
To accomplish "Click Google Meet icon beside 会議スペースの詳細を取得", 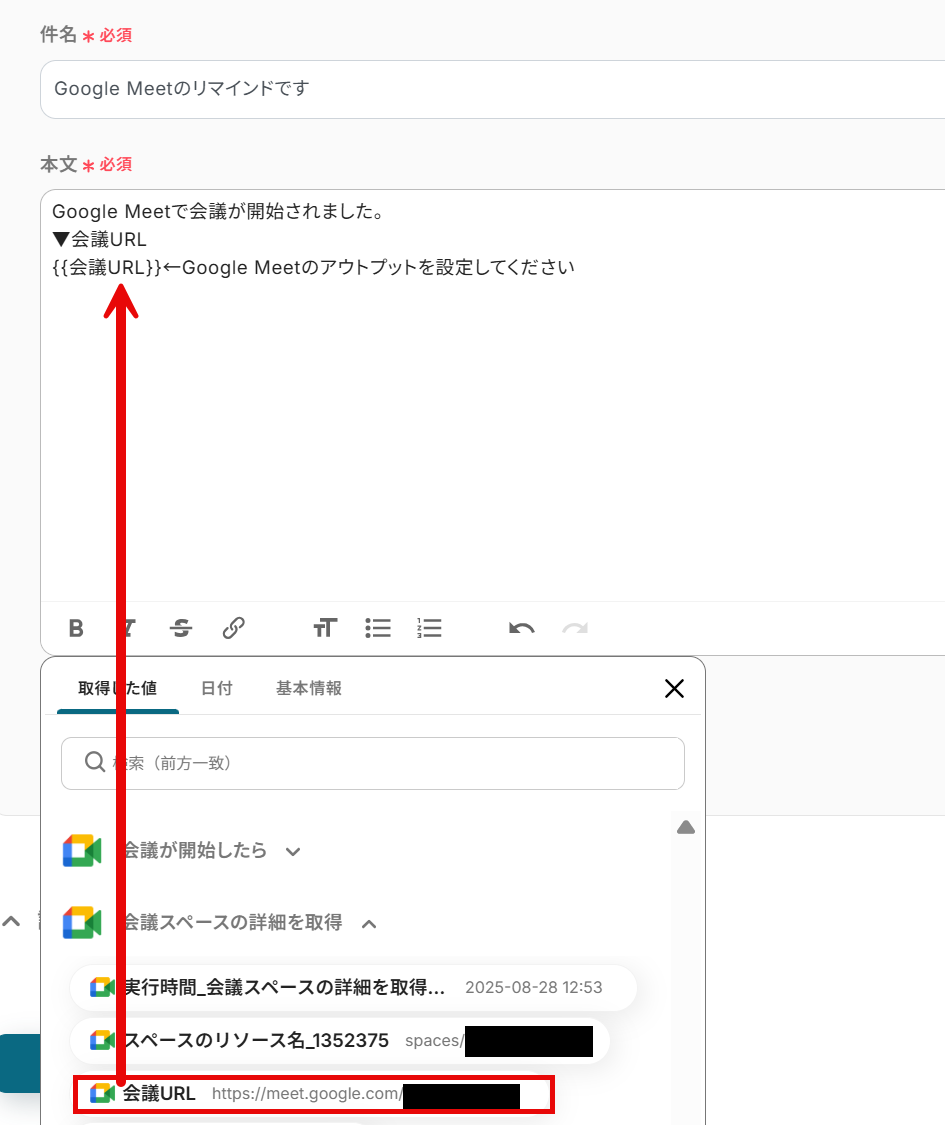I will point(82,923).
